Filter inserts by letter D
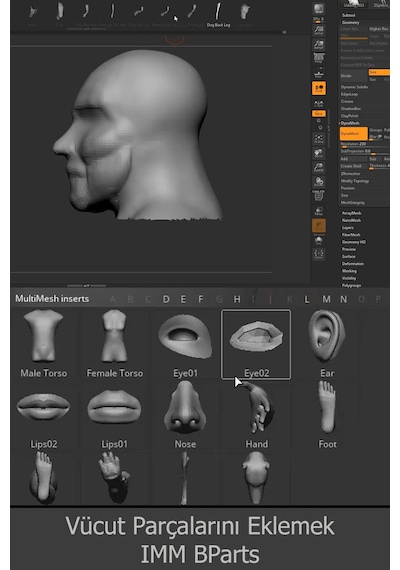Viewport: 400px width, 570px height. [x=166, y=299]
